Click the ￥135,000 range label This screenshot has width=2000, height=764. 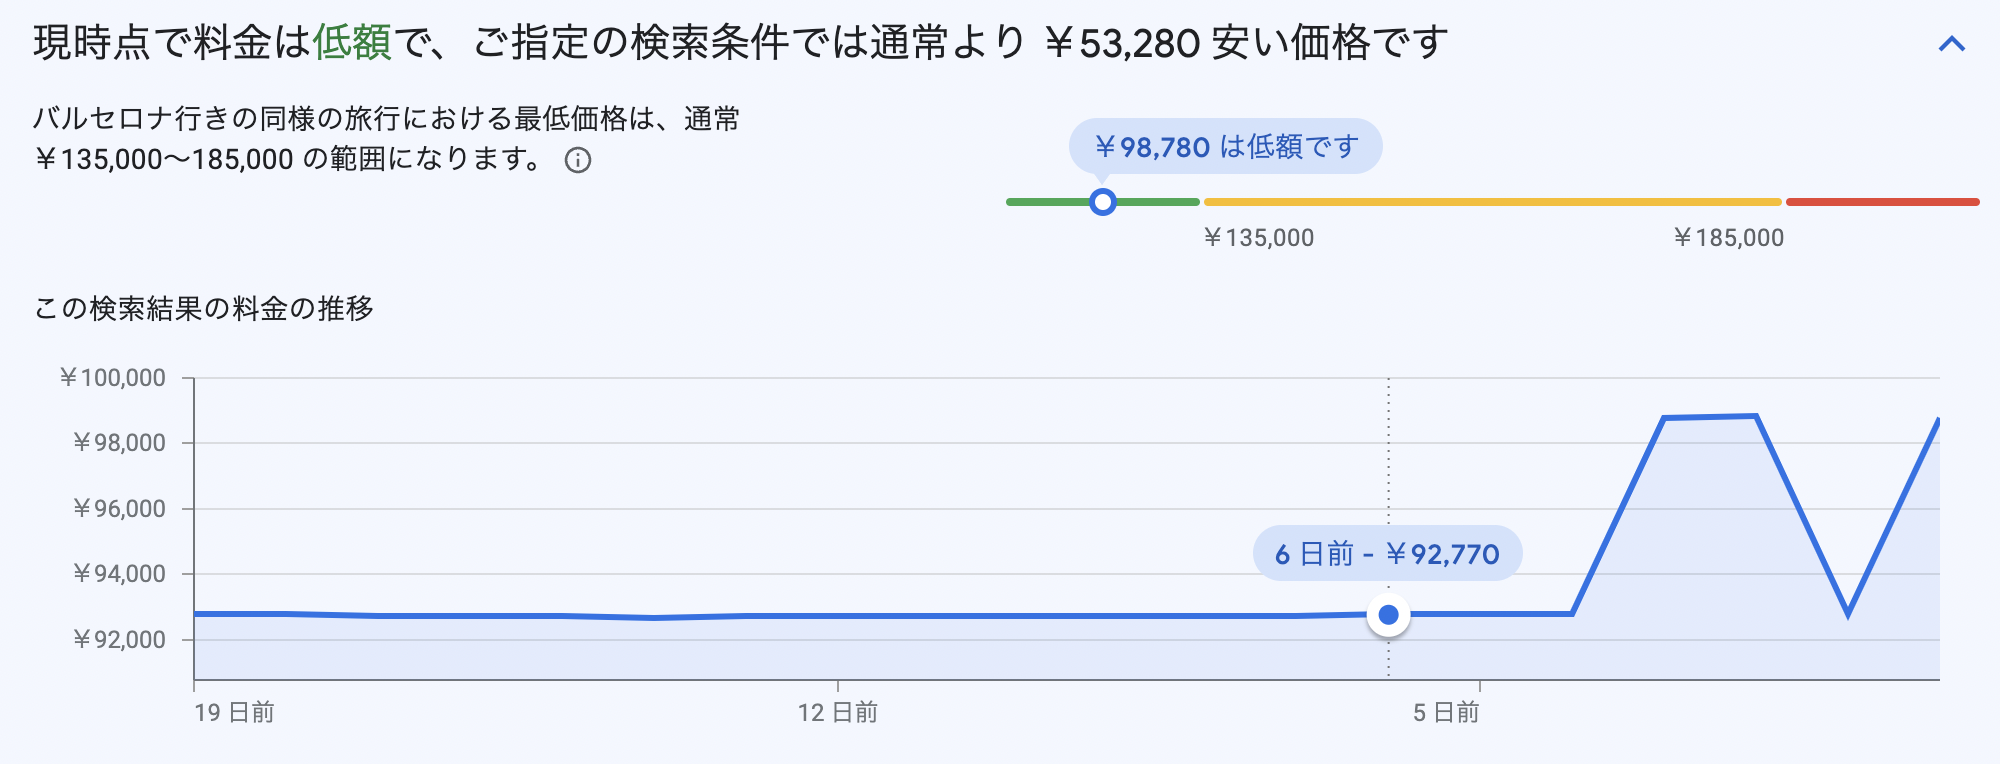pos(1258,238)
